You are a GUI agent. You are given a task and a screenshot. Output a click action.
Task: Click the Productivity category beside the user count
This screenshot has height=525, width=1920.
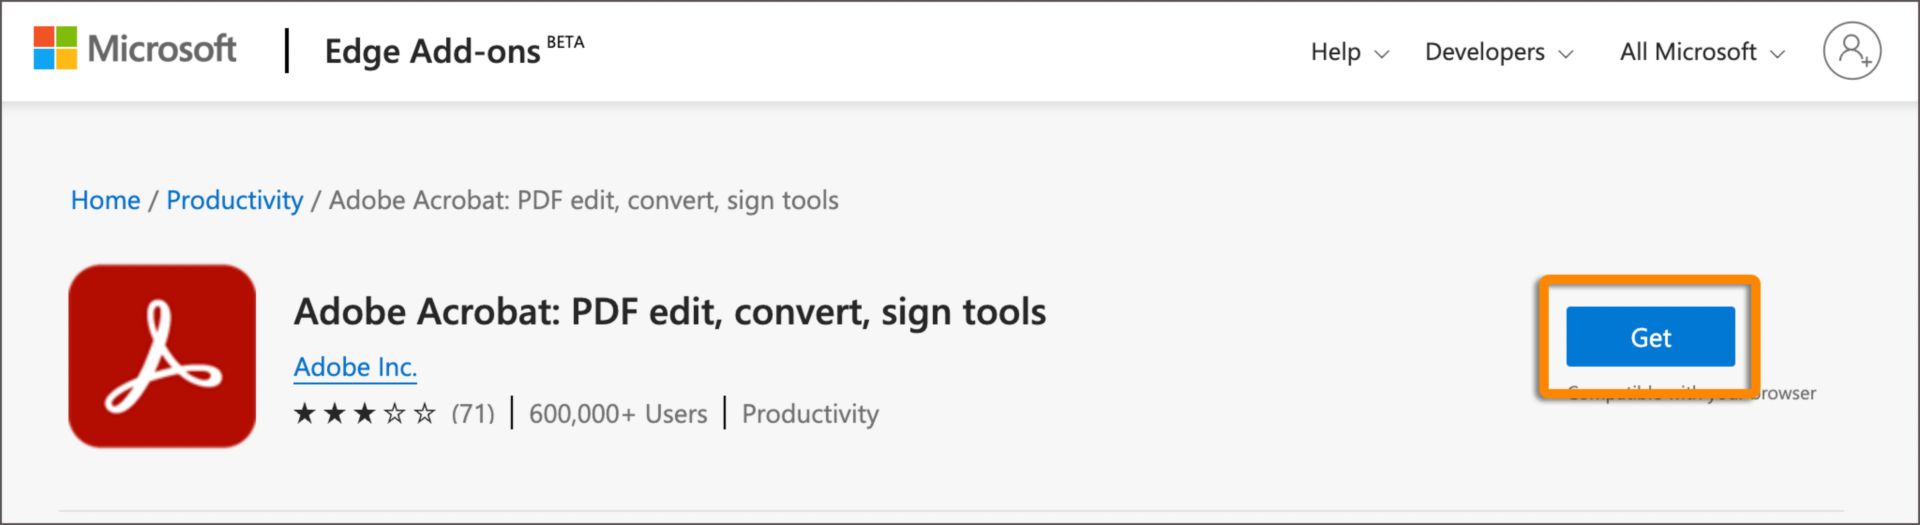click(810, 414)
